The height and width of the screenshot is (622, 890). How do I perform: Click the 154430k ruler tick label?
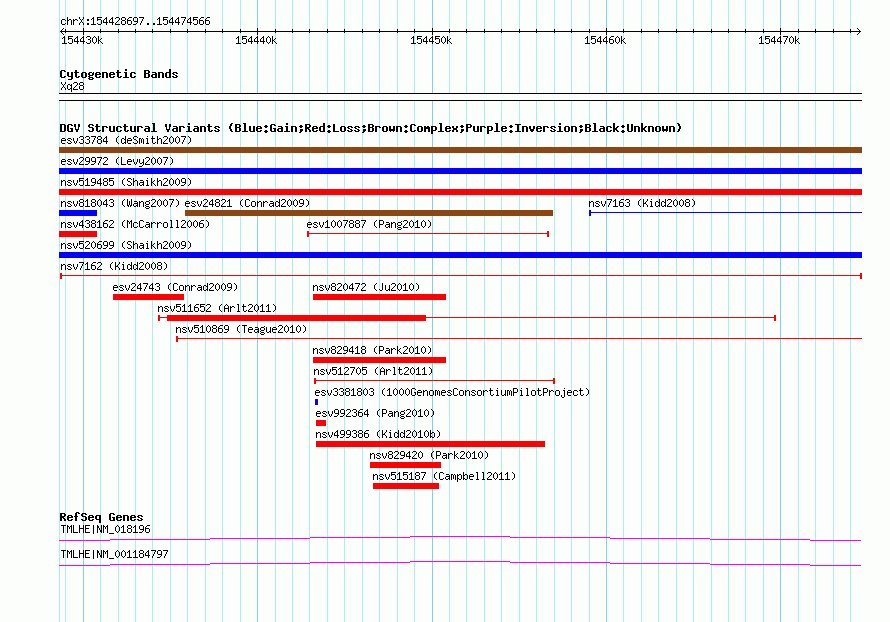point(82,40)
